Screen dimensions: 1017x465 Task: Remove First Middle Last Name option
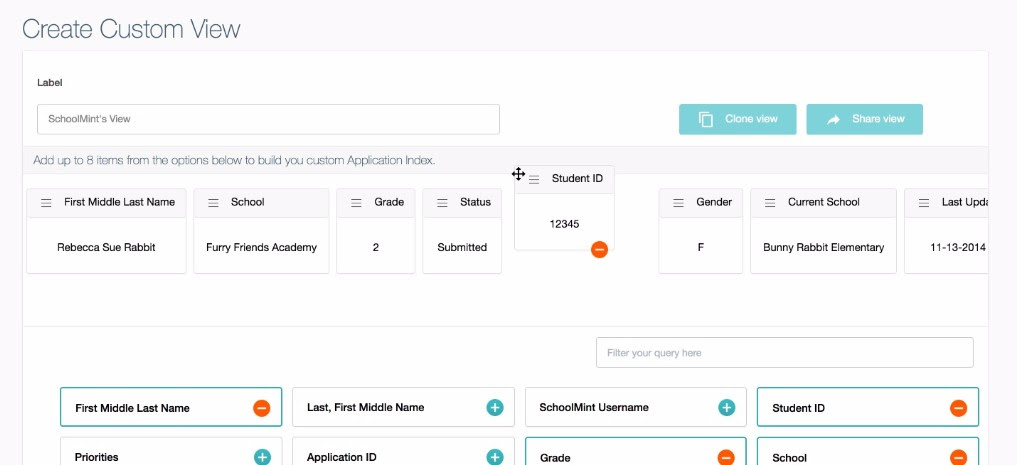pyautogui.click(x=261, y=408)
